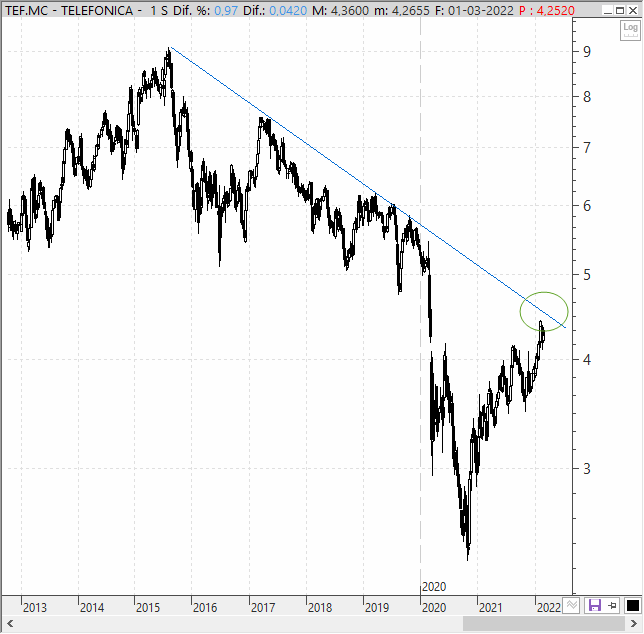
Task: Open the black color swatch
Action: coord(632,605)
